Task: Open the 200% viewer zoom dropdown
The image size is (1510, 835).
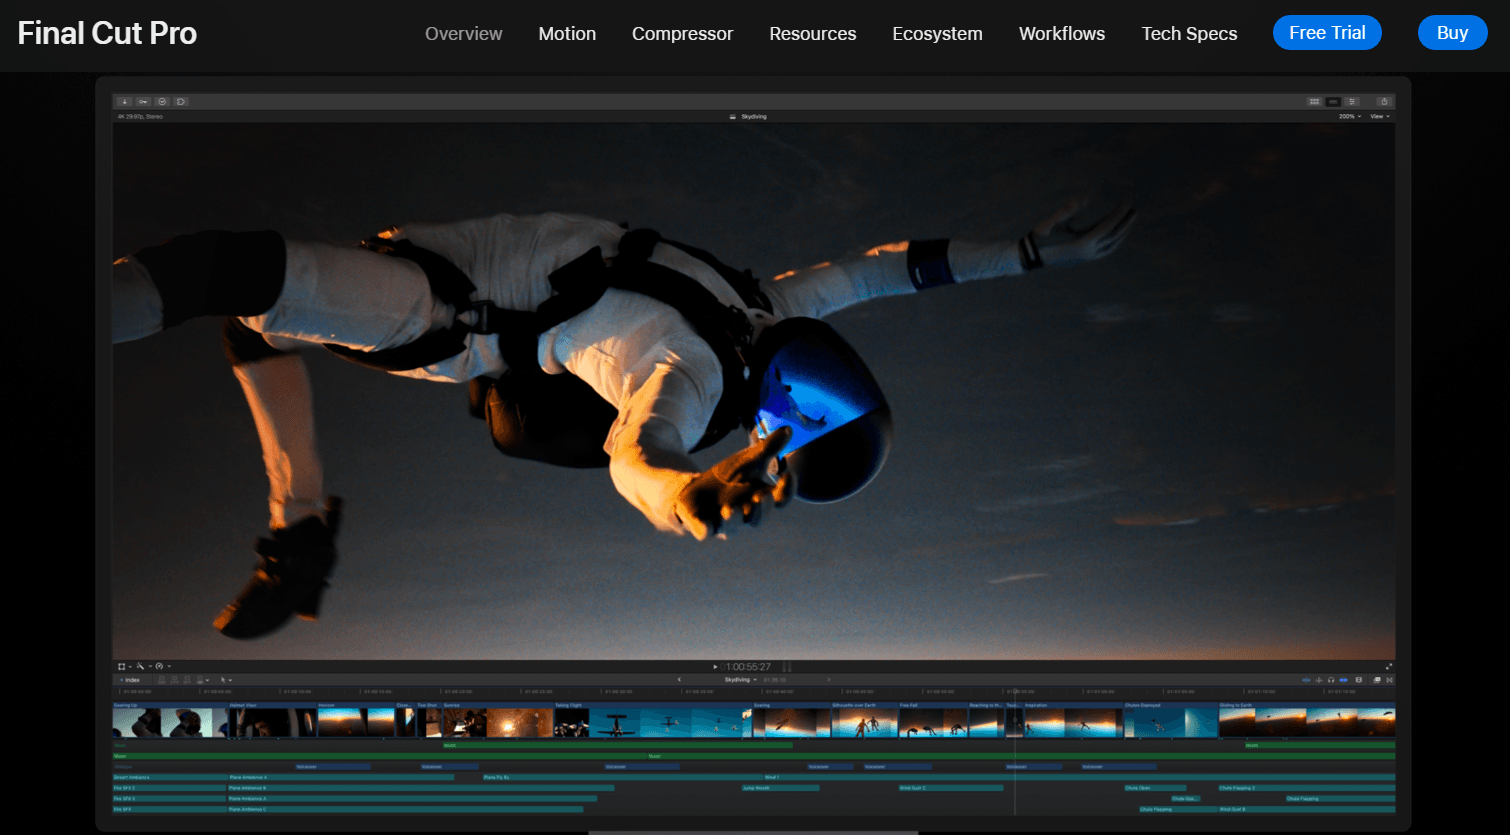Action: point(1350,116)
